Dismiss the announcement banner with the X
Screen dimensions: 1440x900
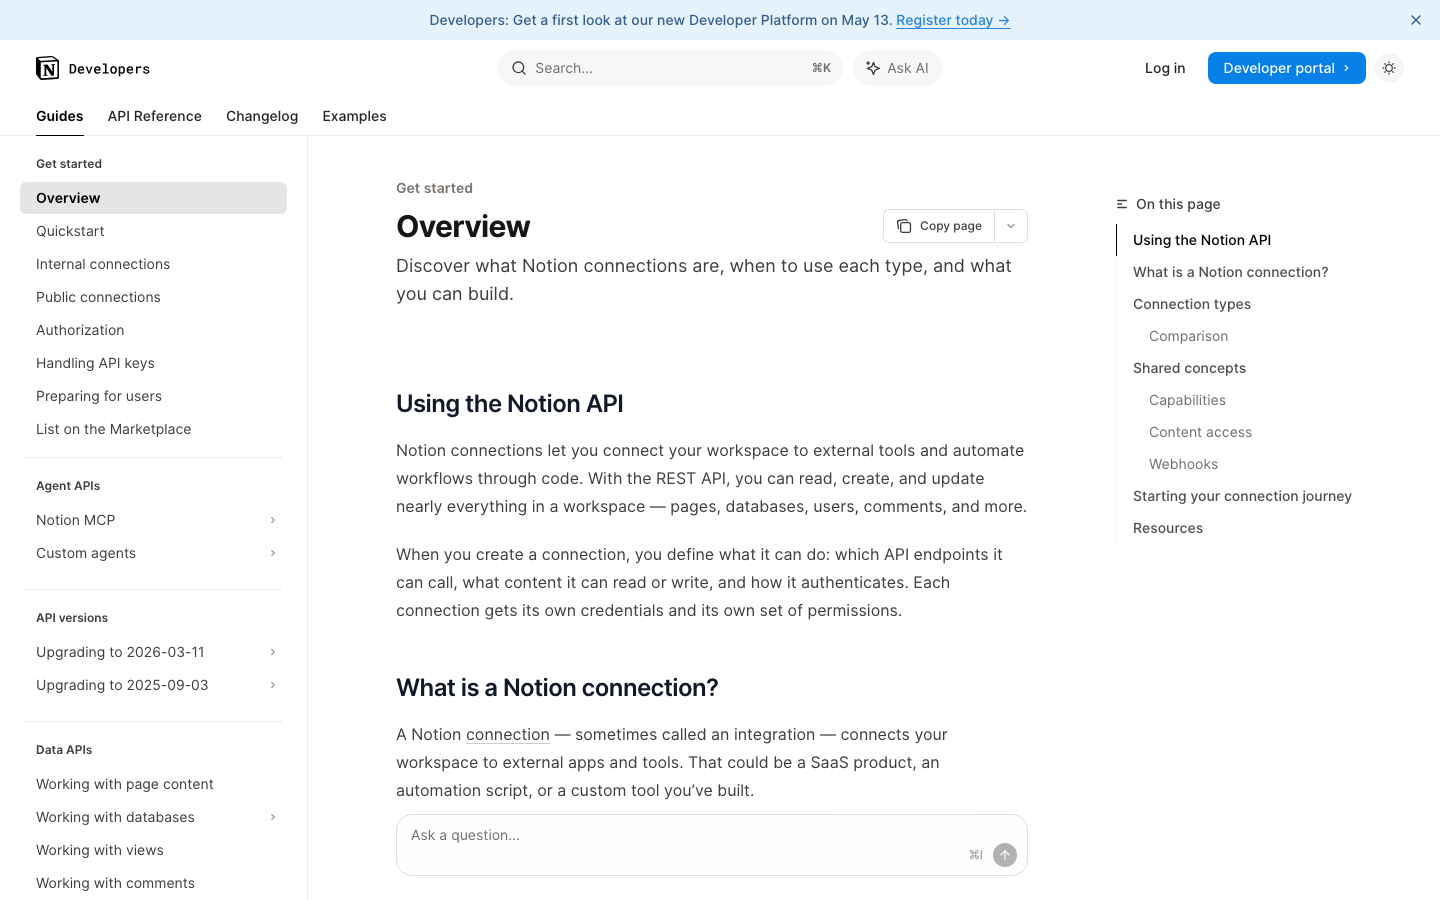click(1416, 20)
